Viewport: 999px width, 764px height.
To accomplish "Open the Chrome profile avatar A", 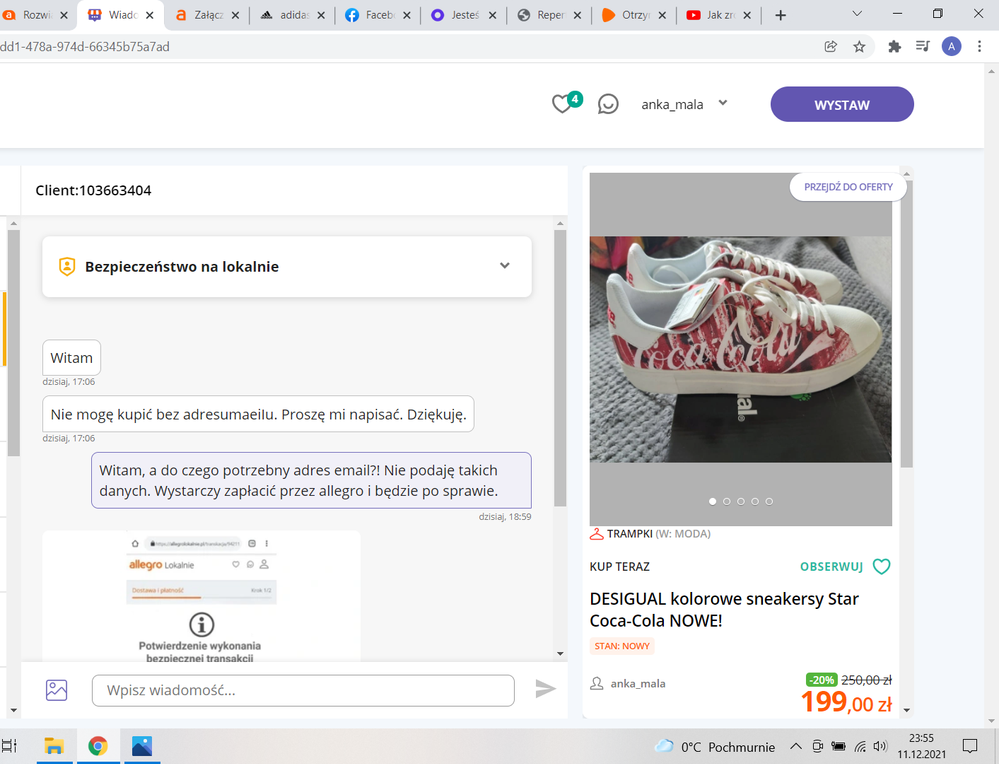I will (951, 47).
